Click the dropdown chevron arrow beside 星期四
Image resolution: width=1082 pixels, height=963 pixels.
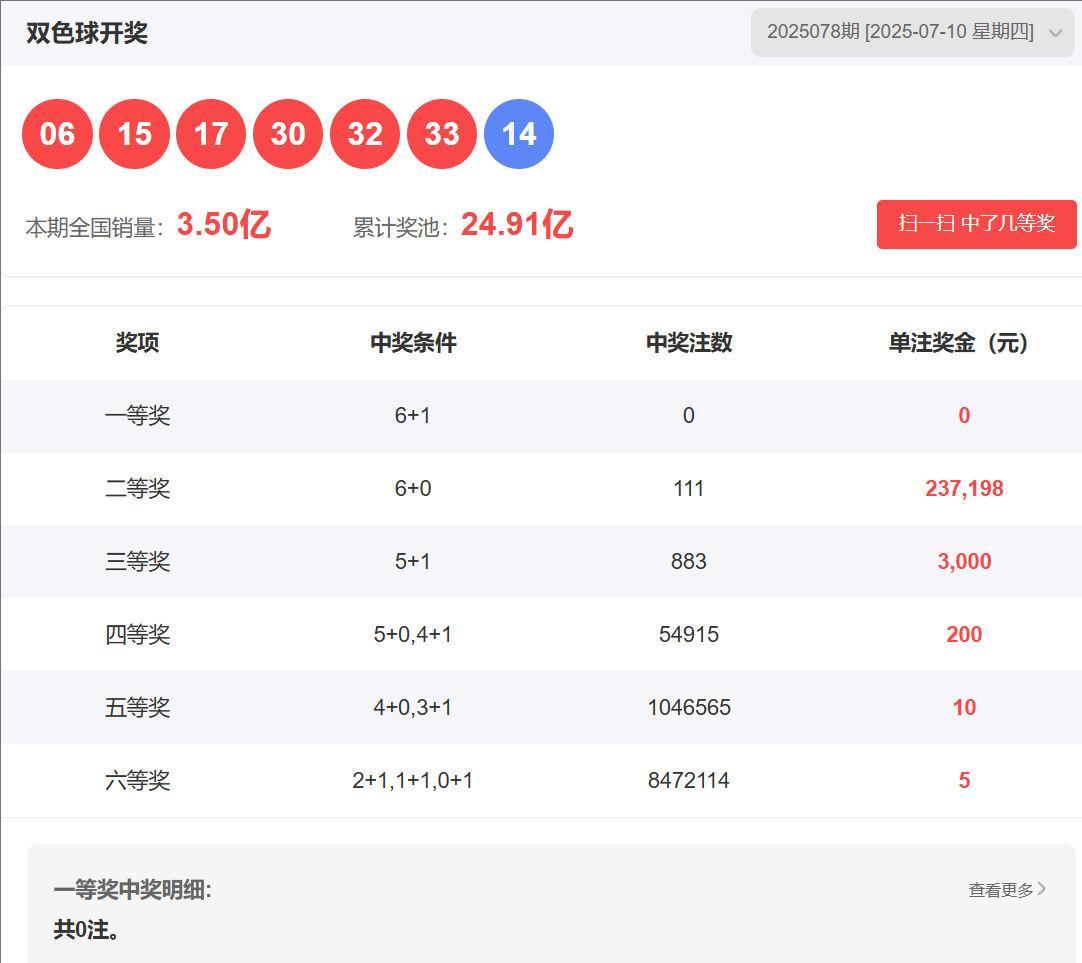1055,33
